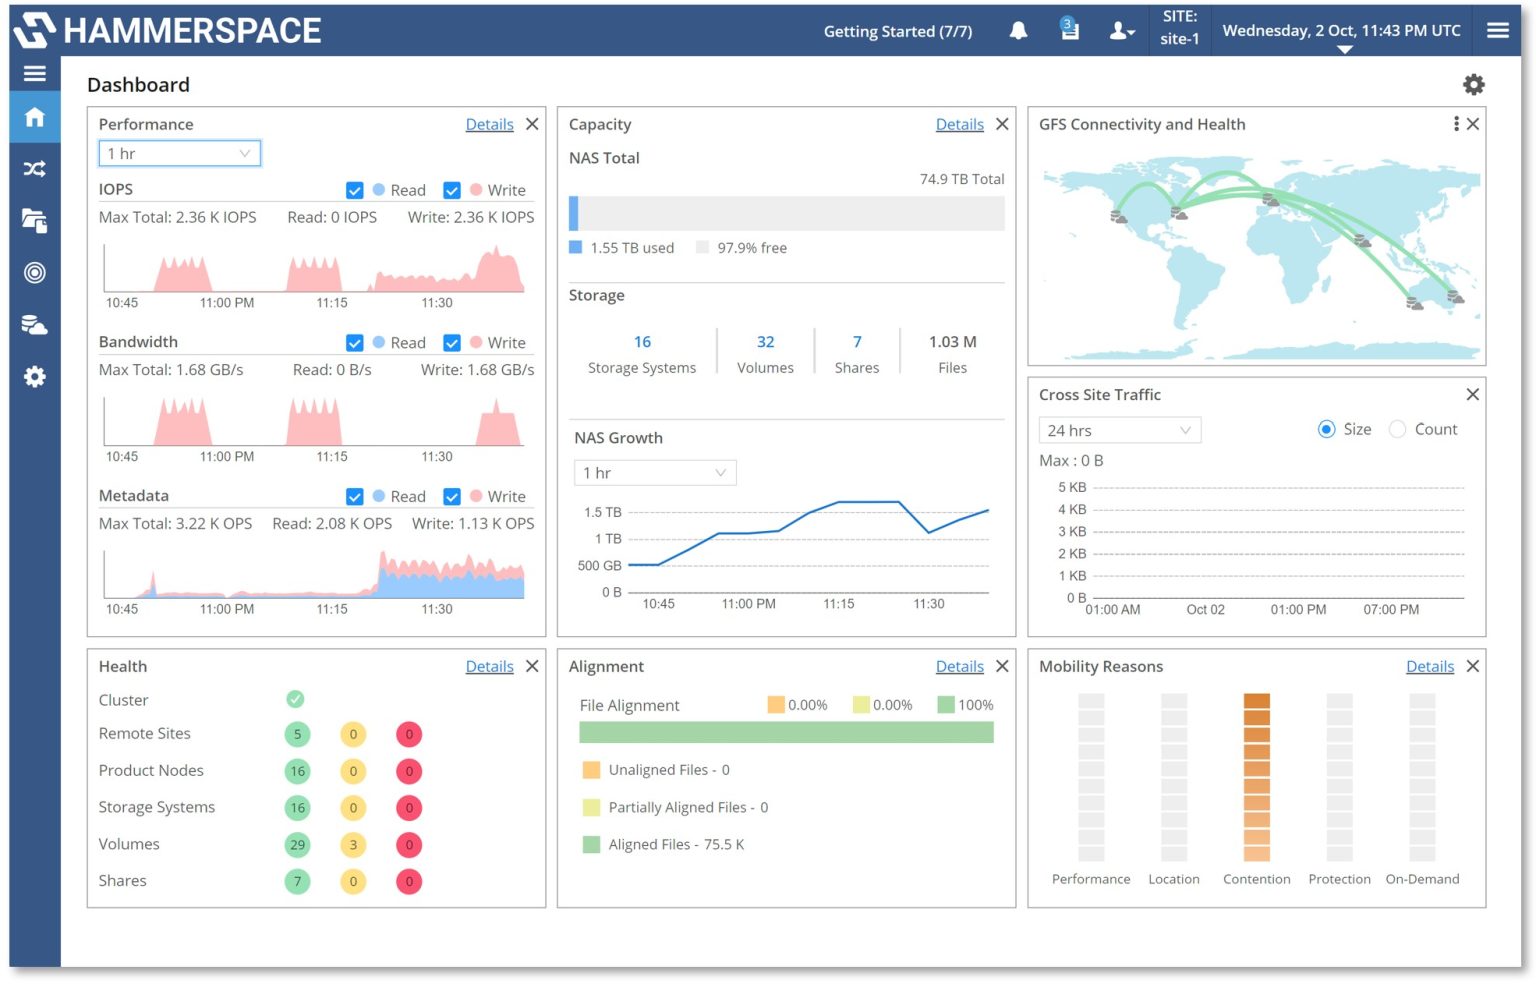Click the objectives target icon in sidebar
This screenshot has height=984, width=1536.
[34, 273]
